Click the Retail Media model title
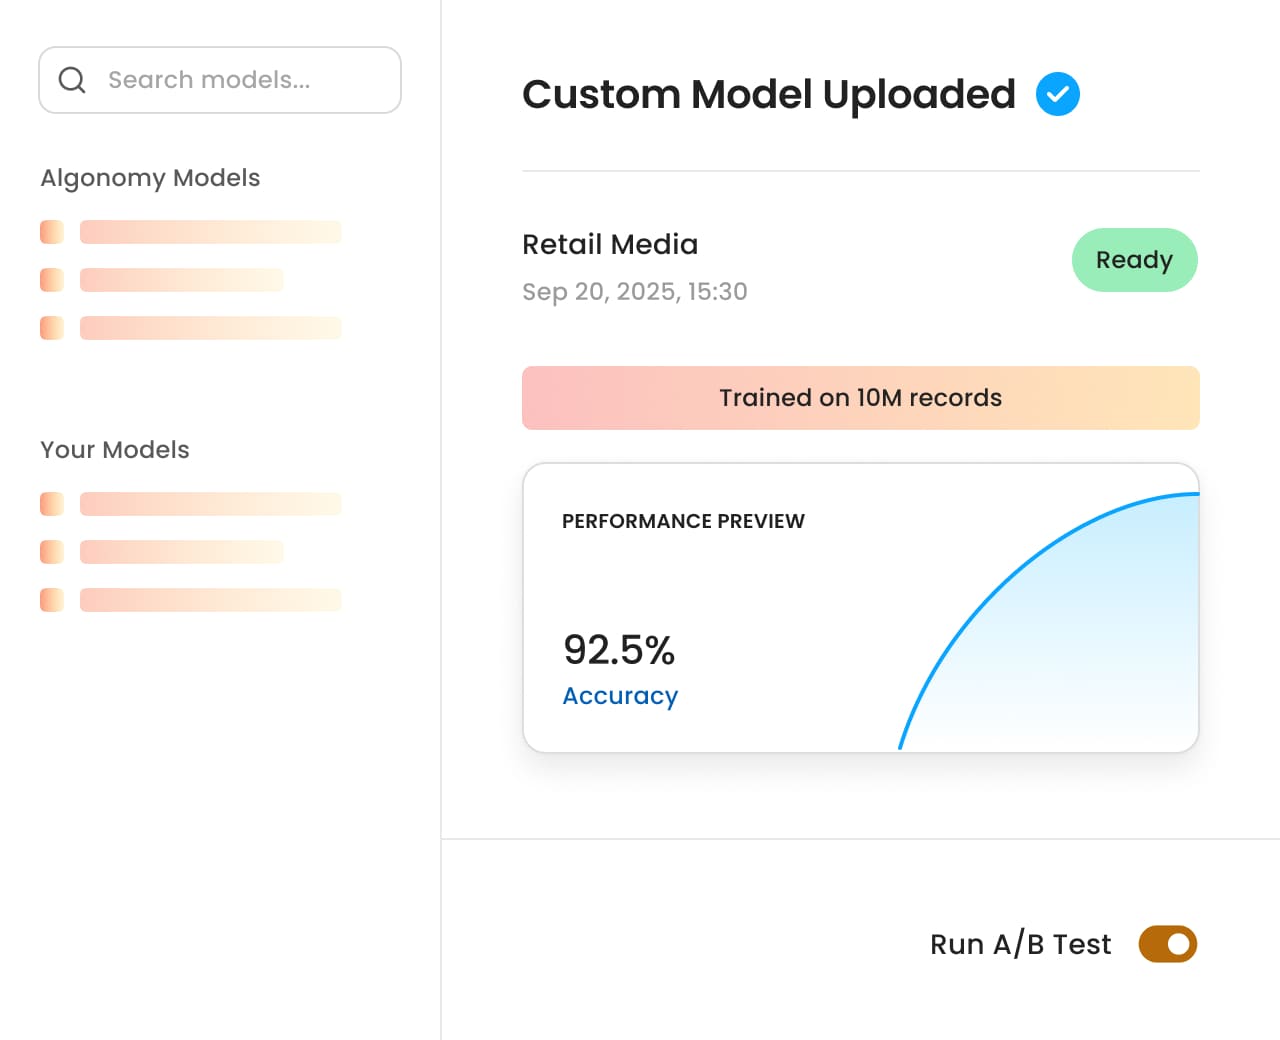The width and height of the screenshot is (1280, 1040). (610, 245)
